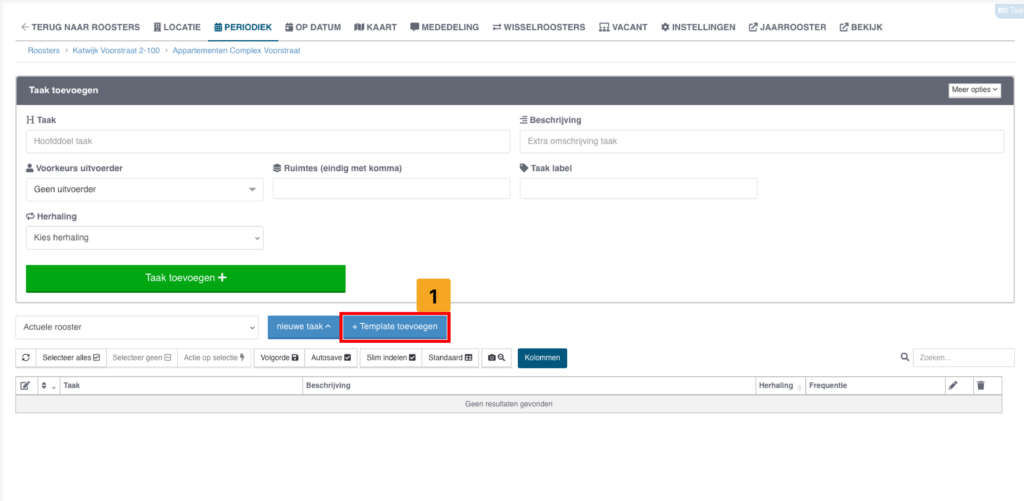
Task: Switch to the Op Datum tab
Action: click(x=312, y=27)
